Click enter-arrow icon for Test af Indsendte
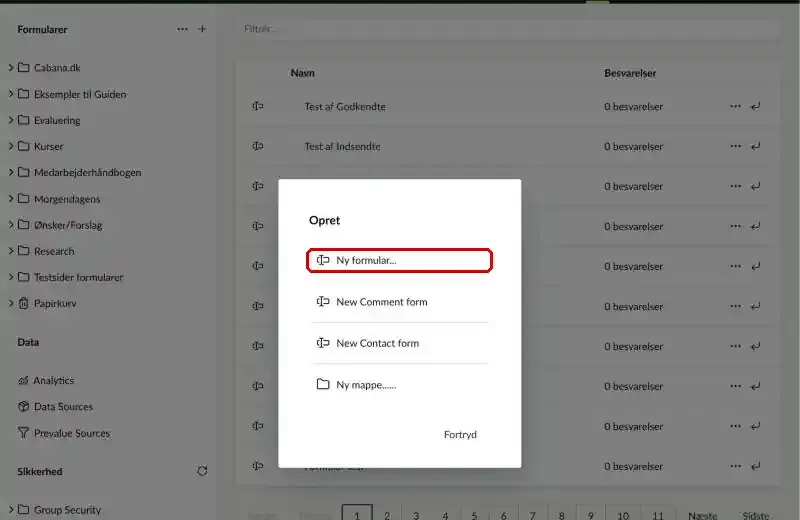The width and height of the screenshot is (800, 520). click(x=756, y=146)
